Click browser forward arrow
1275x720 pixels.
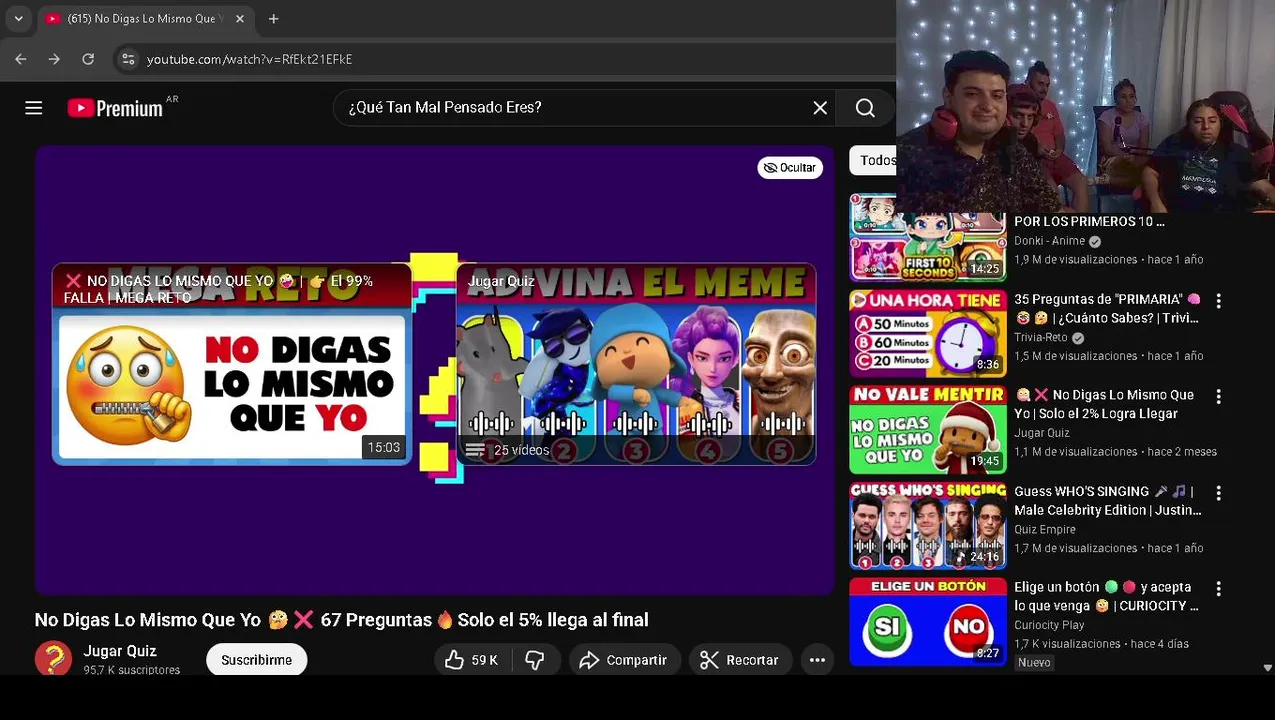(54, 59)
